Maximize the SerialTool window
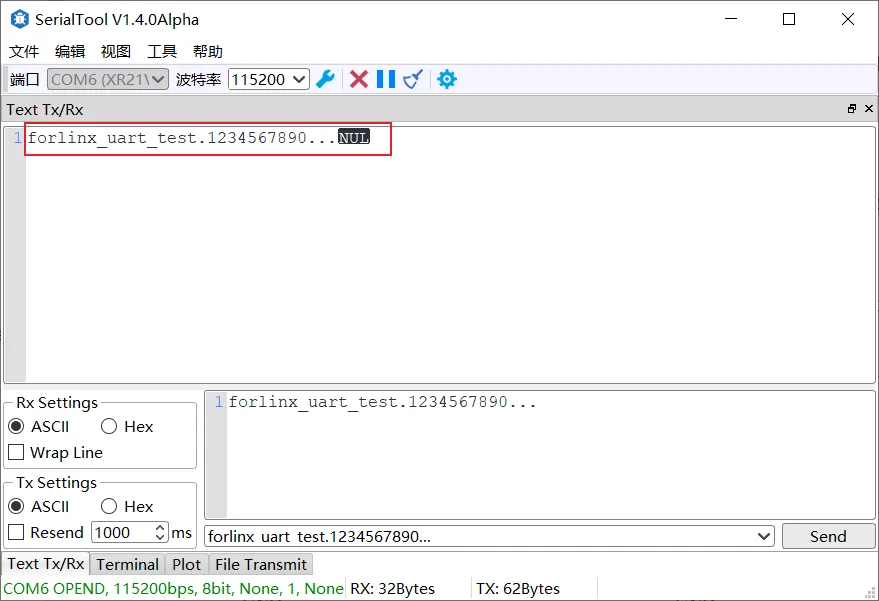Viewport: 879px width, 601px height. coord(789,19)
